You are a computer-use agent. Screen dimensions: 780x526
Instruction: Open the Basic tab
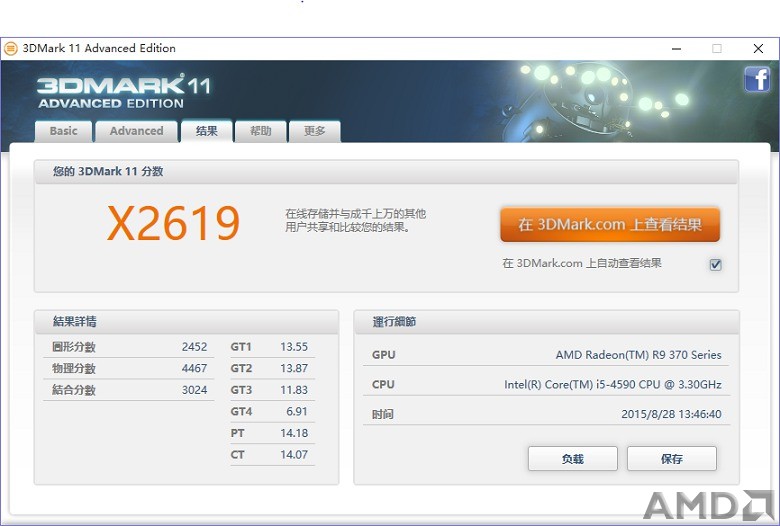[63, 131]
